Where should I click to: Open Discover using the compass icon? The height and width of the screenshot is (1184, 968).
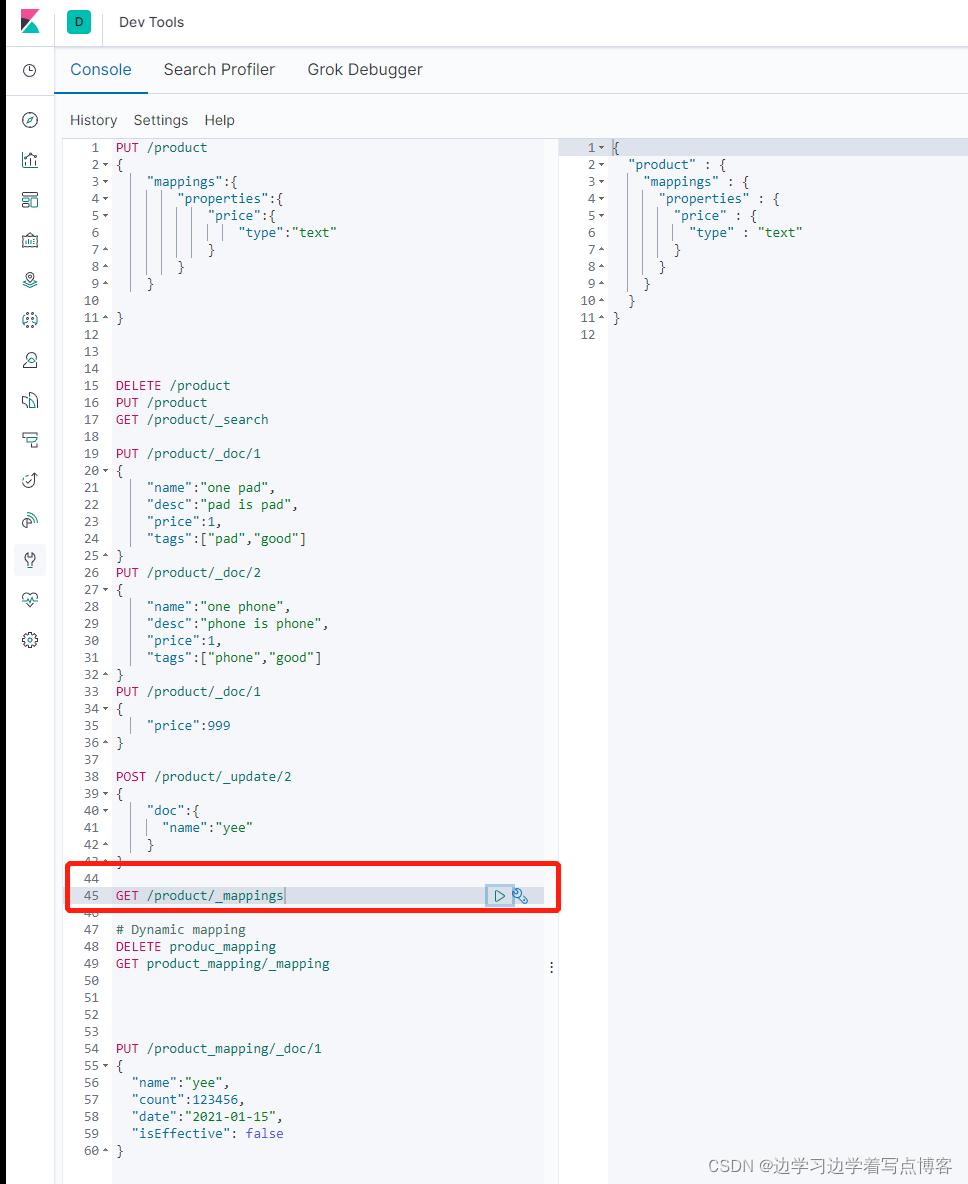(x=29, y=119)
